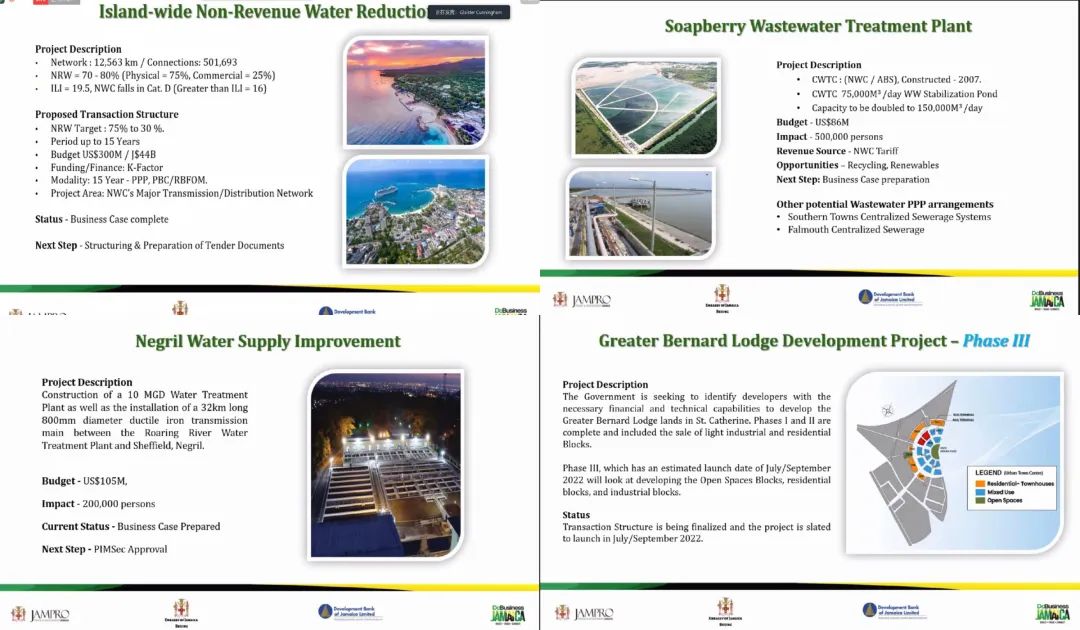Click Development Bank logo under Bernard Lodge slide

(x=891, y=610)
